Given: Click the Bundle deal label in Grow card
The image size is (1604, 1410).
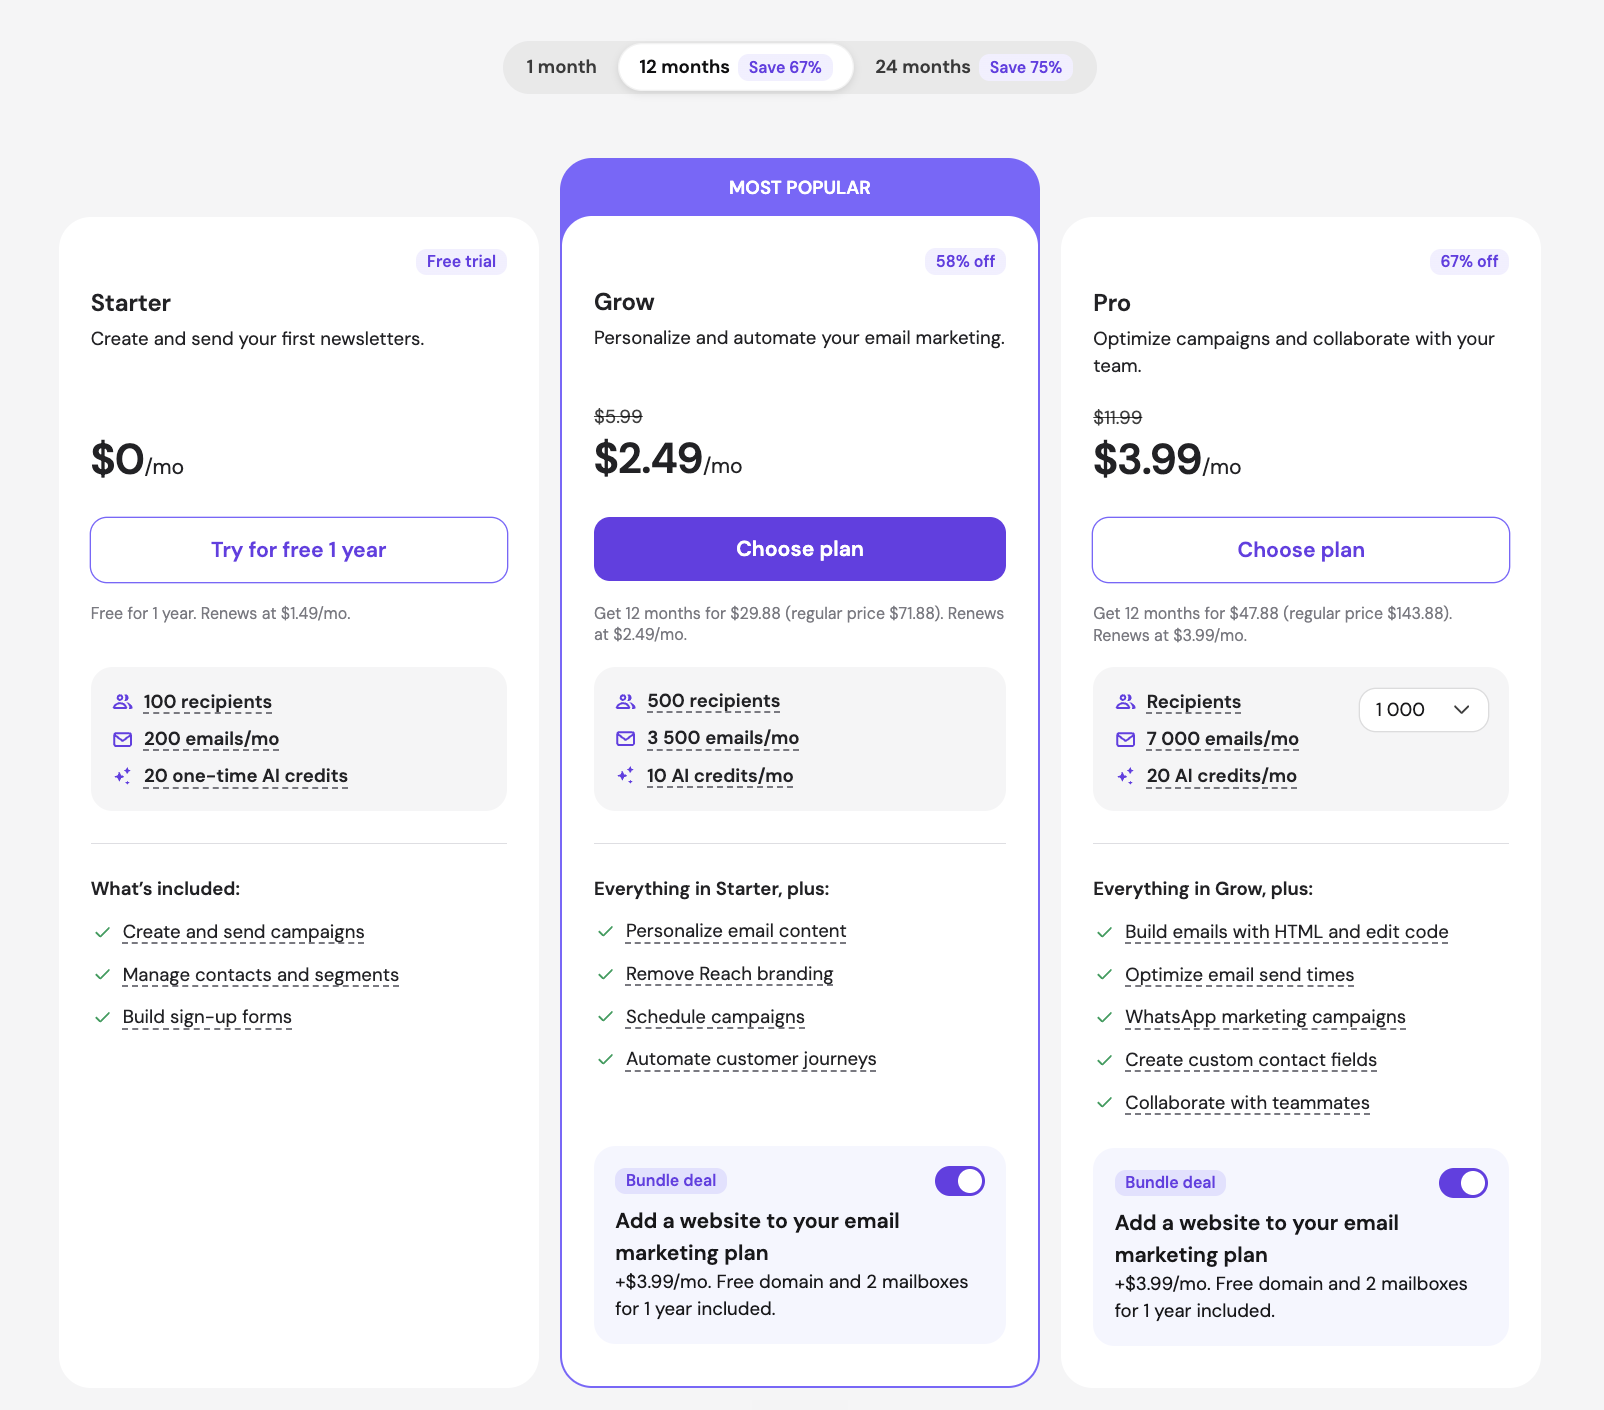Looking at the screenshot, I should (671, 1180).
